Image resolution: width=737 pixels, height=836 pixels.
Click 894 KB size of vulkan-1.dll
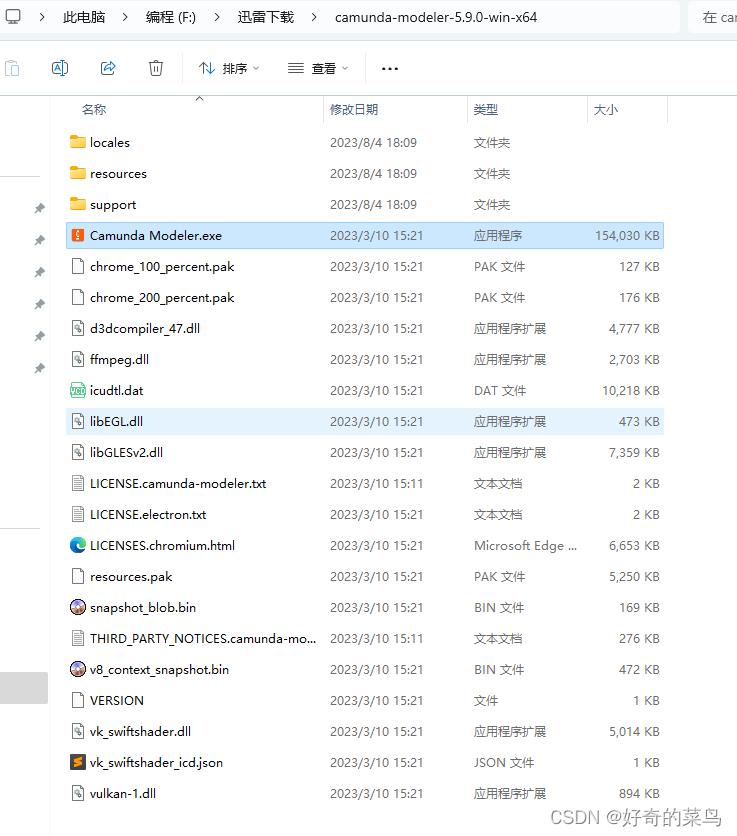639,793
